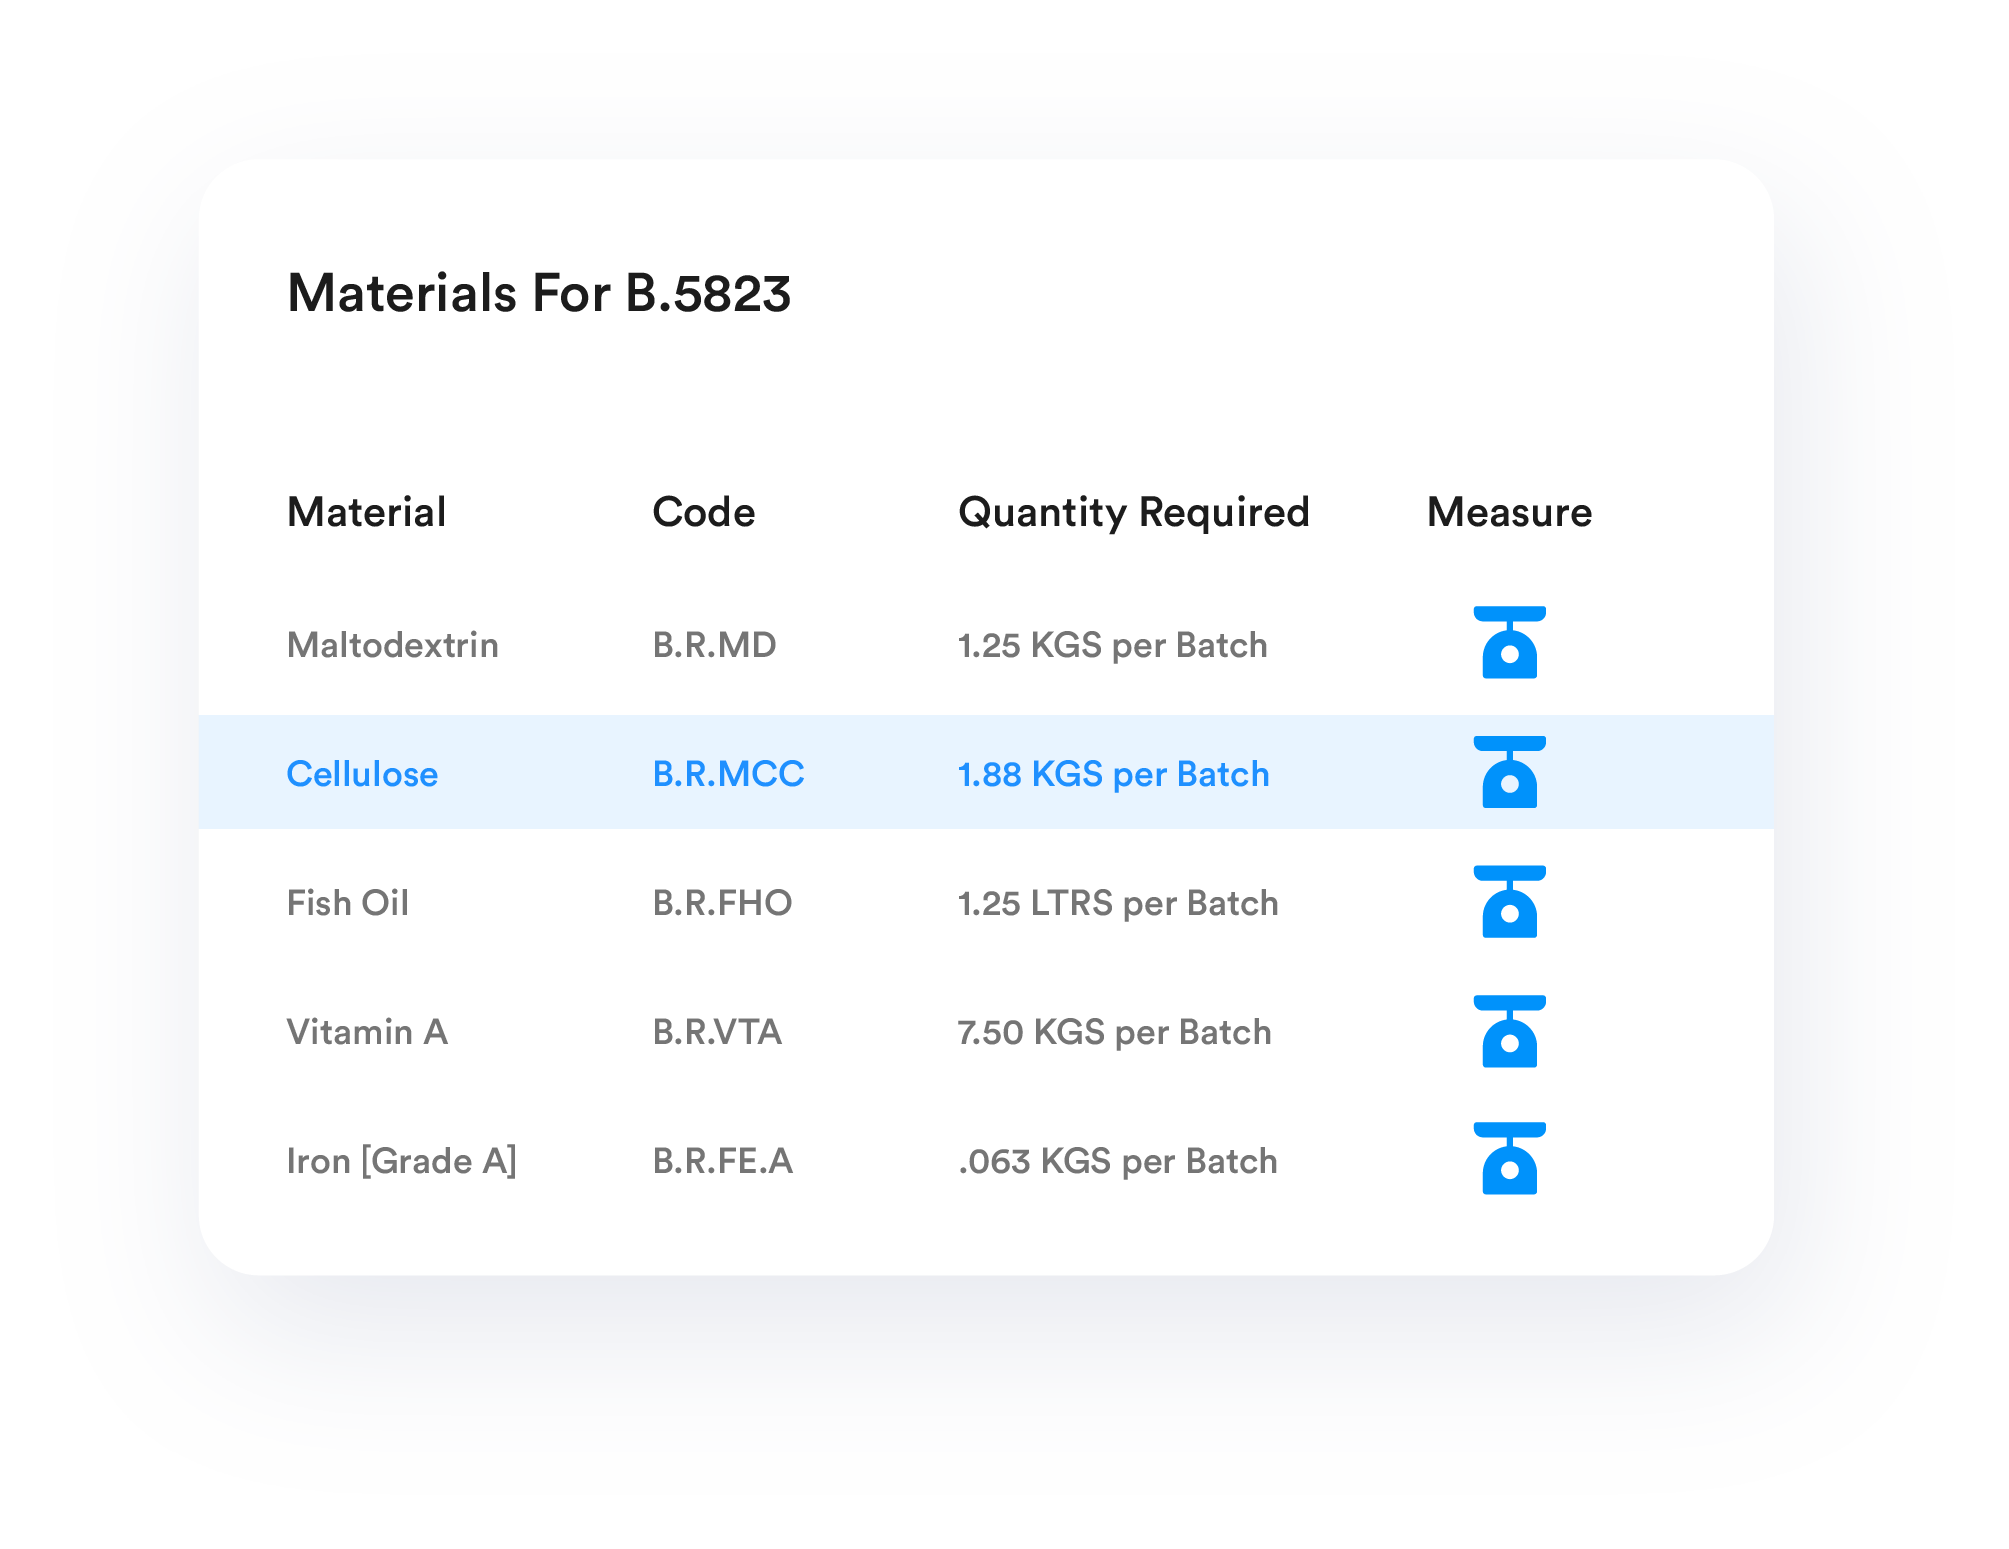The width and height of the screenshot is (2009, 1549).
Task: Select the Maltodextrin material name
Action: pyautogui.click(x=392, y=645)
